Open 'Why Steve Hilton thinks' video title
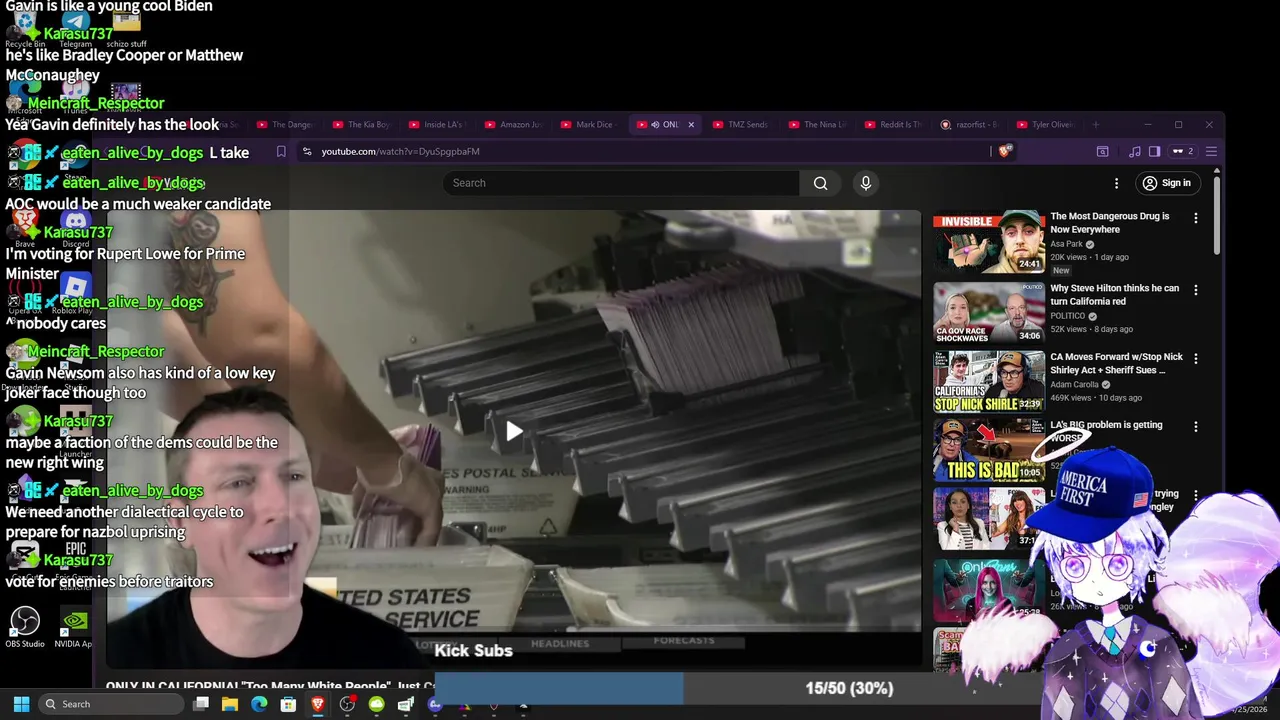This screenshot has width=1280, height=720. (x=1114, y=295)
